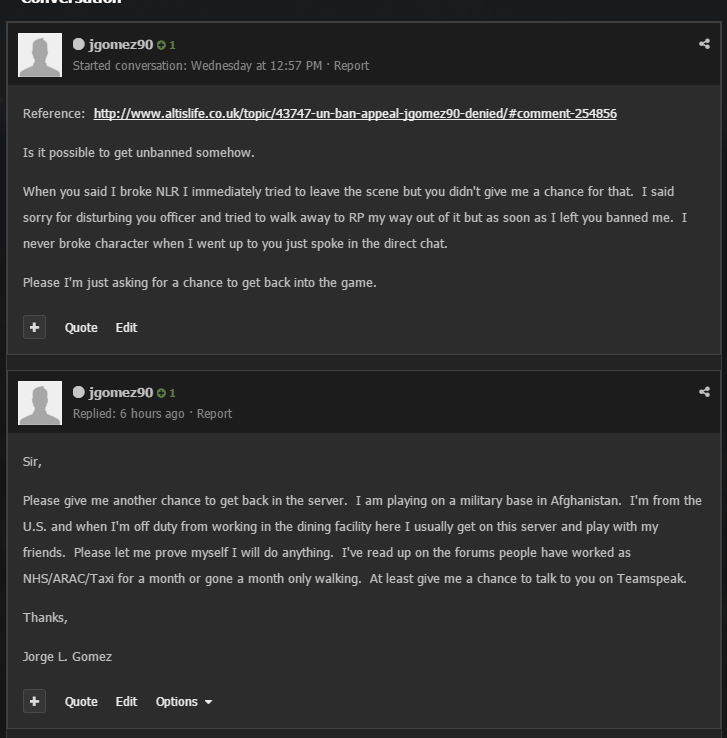This screenshot has width=727, height=738.
Task: Click green reputation badge on first message
Action: [x=166, y=45]
